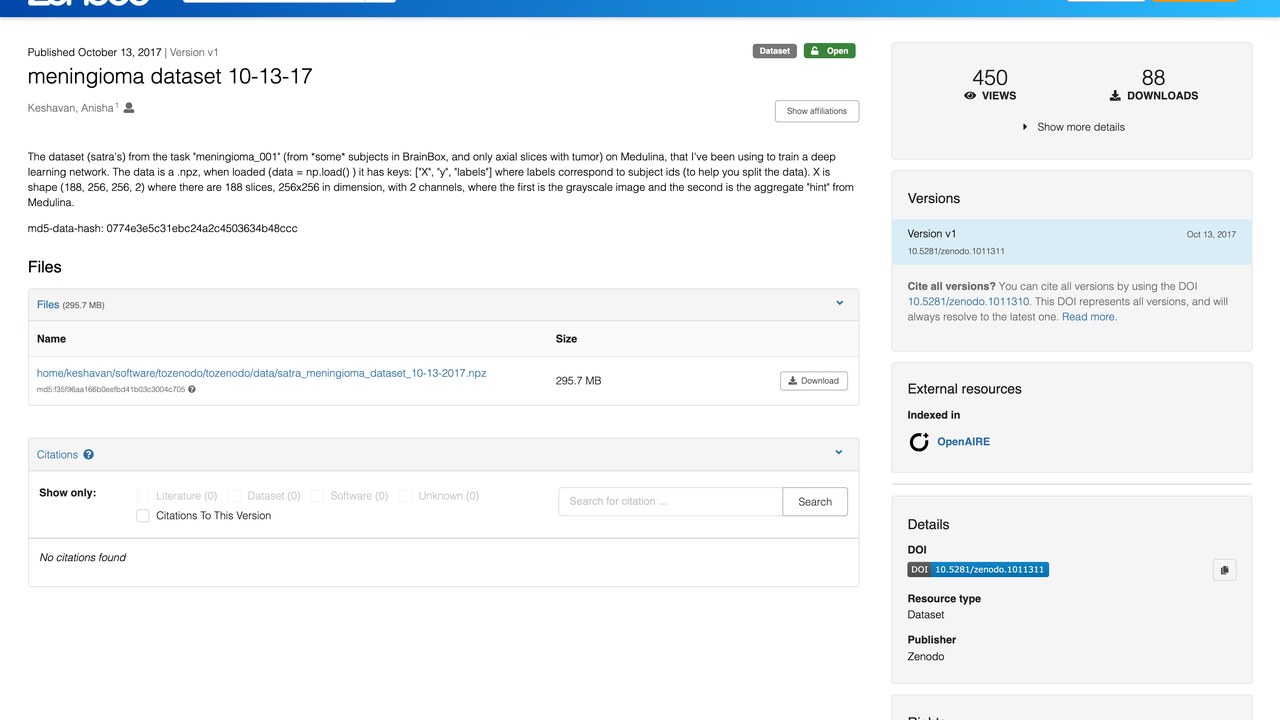Open the OpenAIRE text link
Viewport: 1280px width, 720px height.
coord(963,442)
